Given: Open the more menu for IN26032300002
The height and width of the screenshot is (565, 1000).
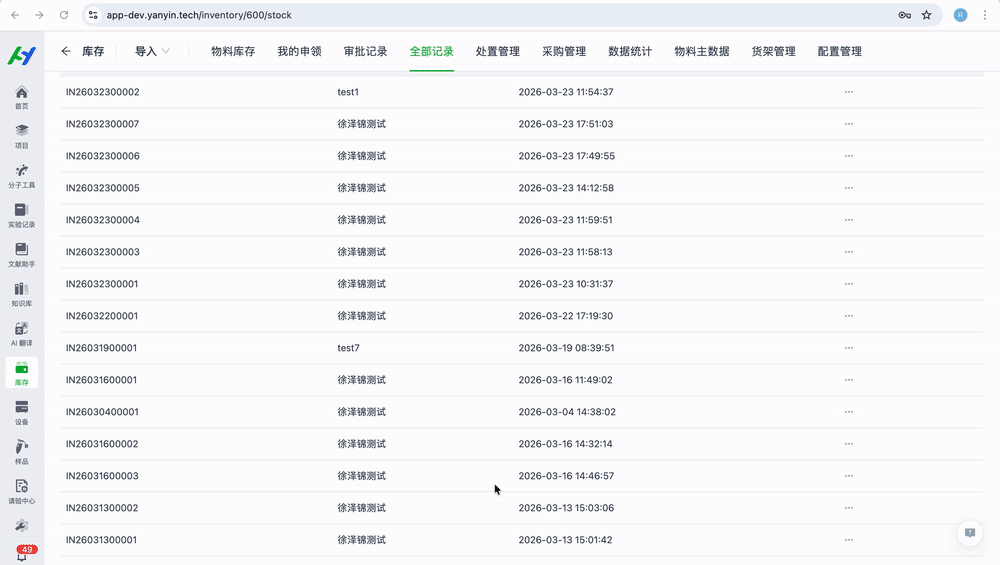Looking at the screenshot, I should [x=848, y=92].
